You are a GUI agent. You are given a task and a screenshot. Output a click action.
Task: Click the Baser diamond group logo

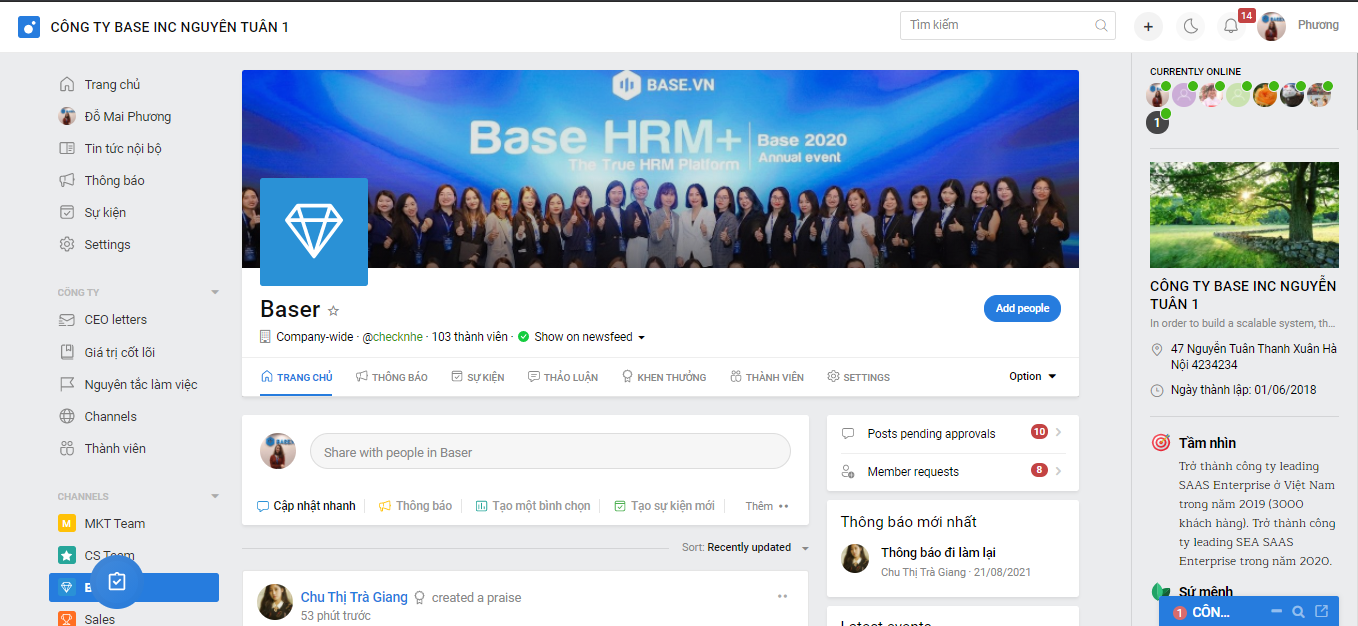[314, 232]
